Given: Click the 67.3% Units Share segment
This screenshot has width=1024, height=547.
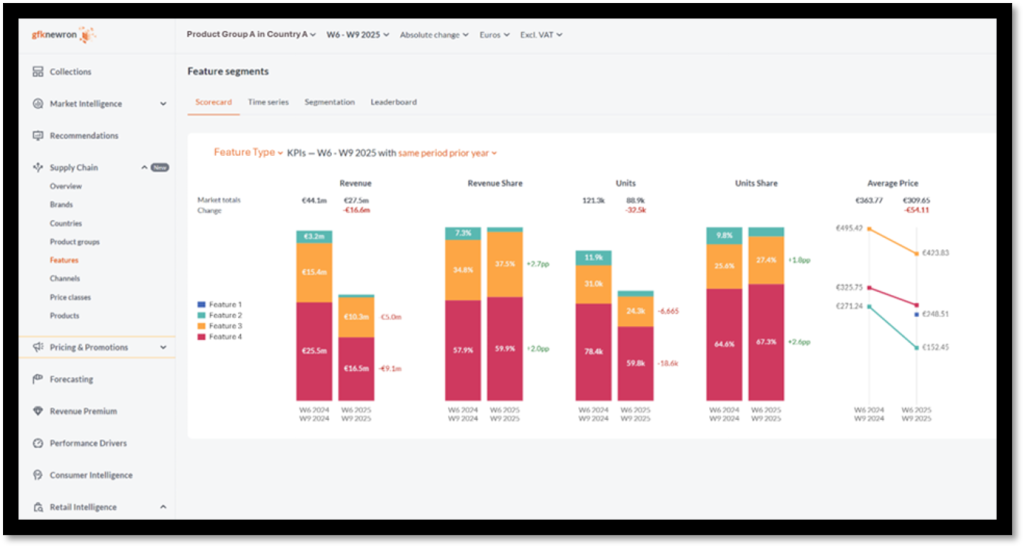Looking at the screenshot, I should (x=766, y=342).
